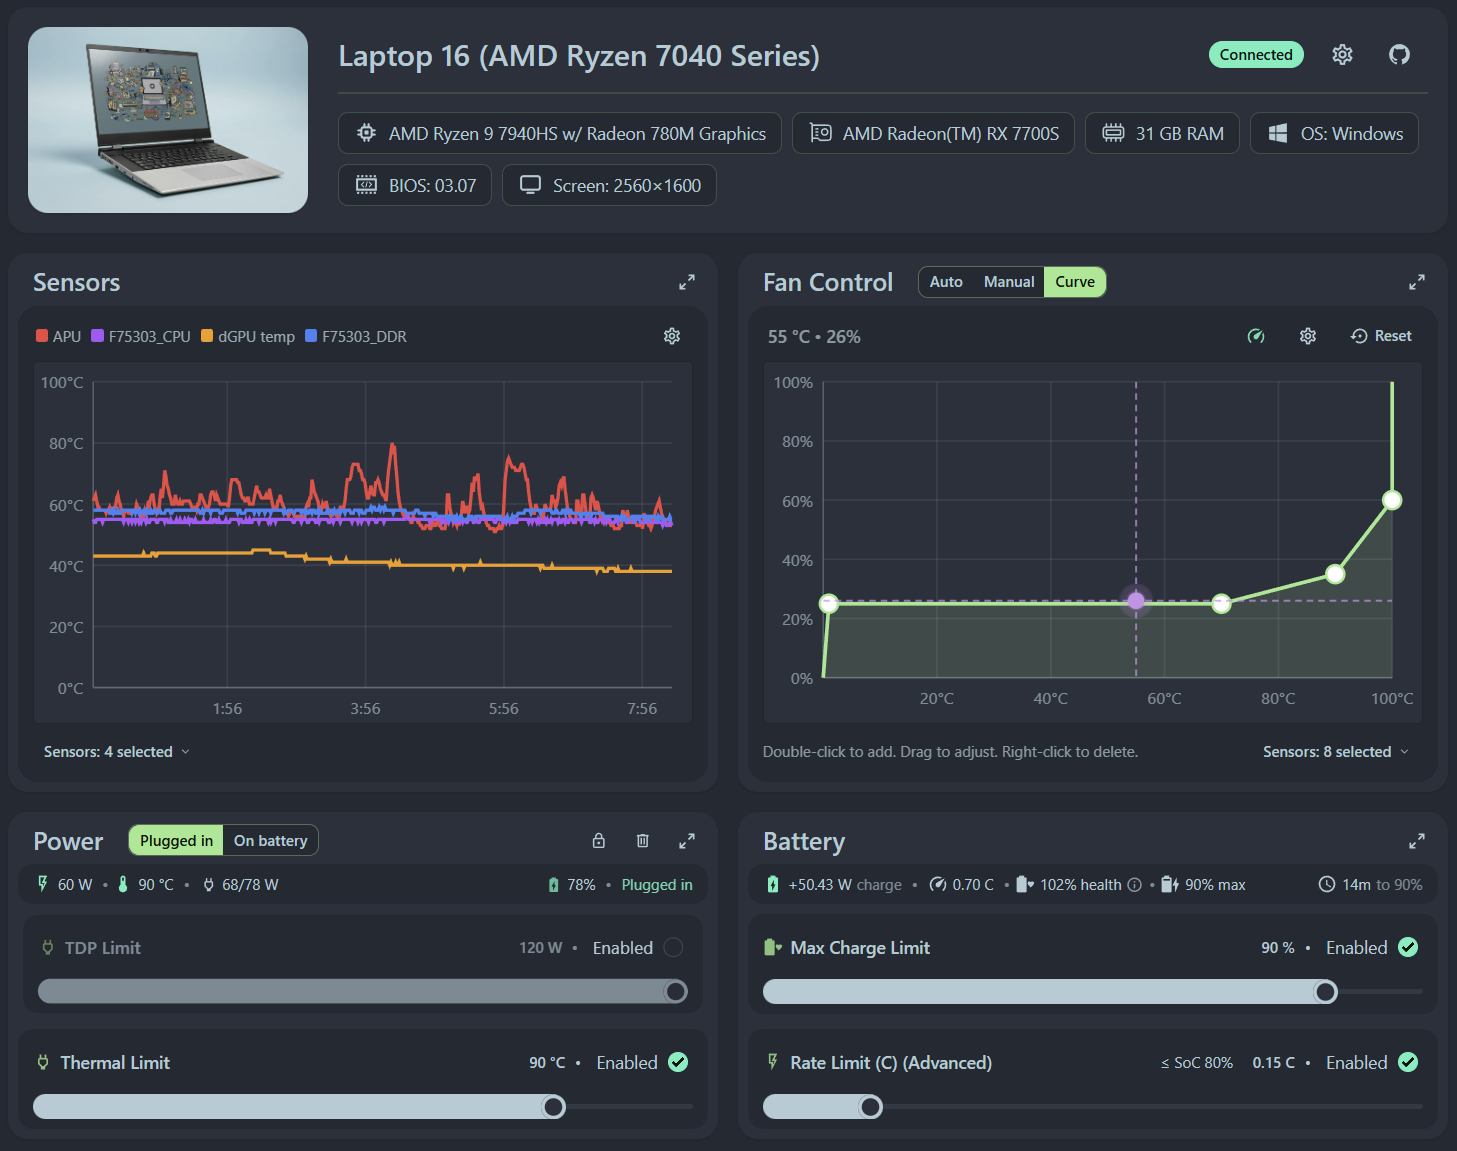This screenshot has width=1457, height=1151.
Task: Open the GitHub repository icon
Action: 1398,54
